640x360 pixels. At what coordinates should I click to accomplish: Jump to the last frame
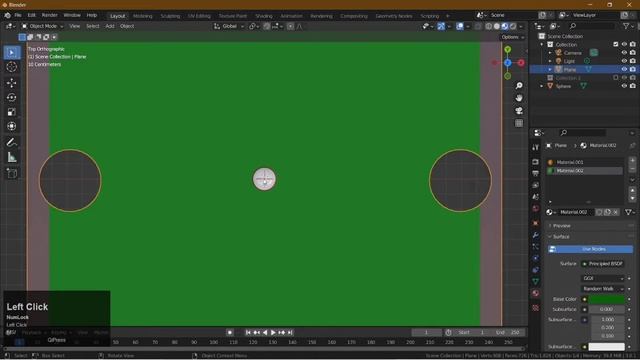290,333
